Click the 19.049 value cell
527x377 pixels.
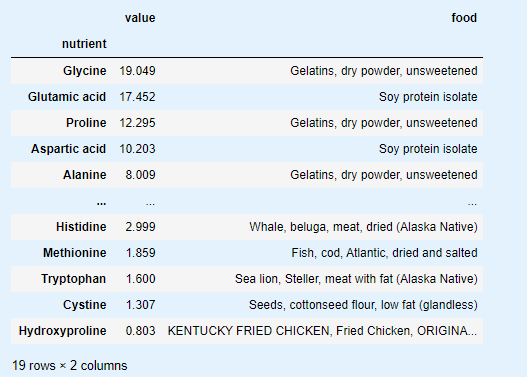[137, 71]
